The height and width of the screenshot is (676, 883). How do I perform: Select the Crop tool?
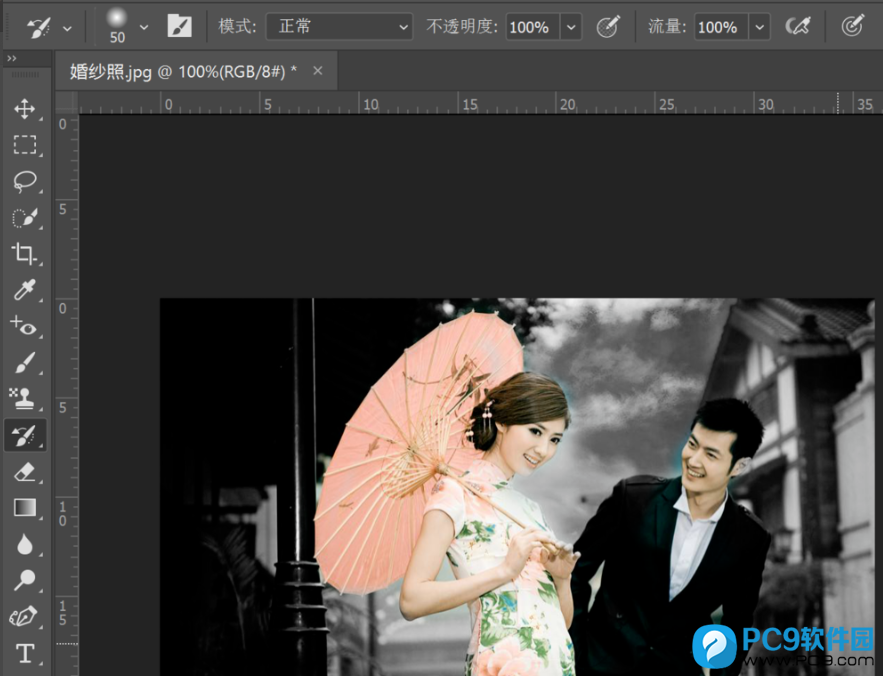tap(25, 254)
